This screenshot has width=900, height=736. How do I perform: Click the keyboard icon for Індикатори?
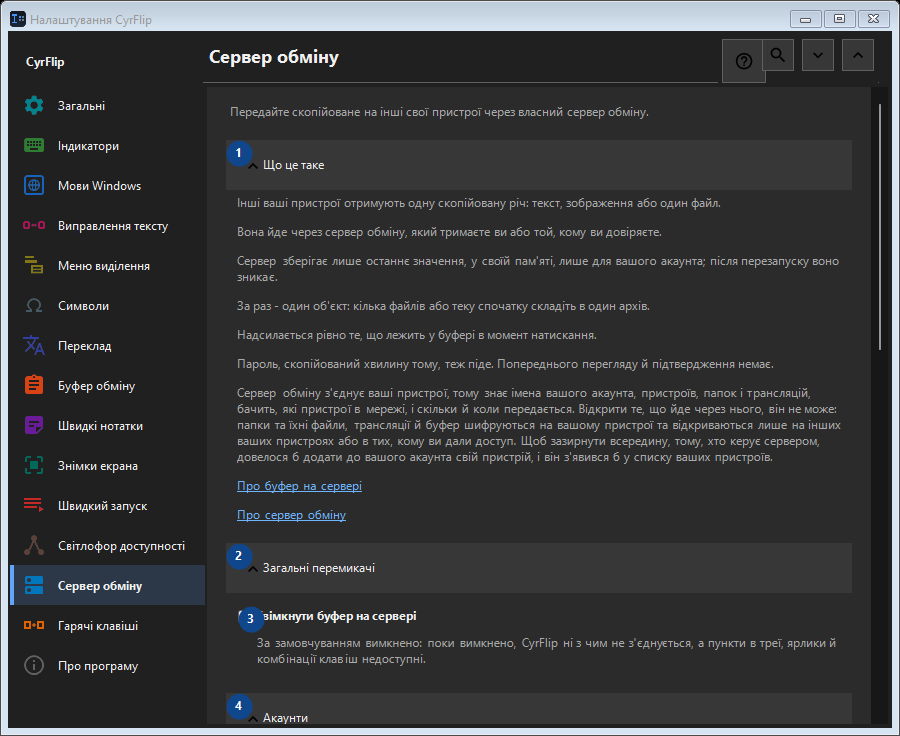pyautogui.click(x=34, y=146)
